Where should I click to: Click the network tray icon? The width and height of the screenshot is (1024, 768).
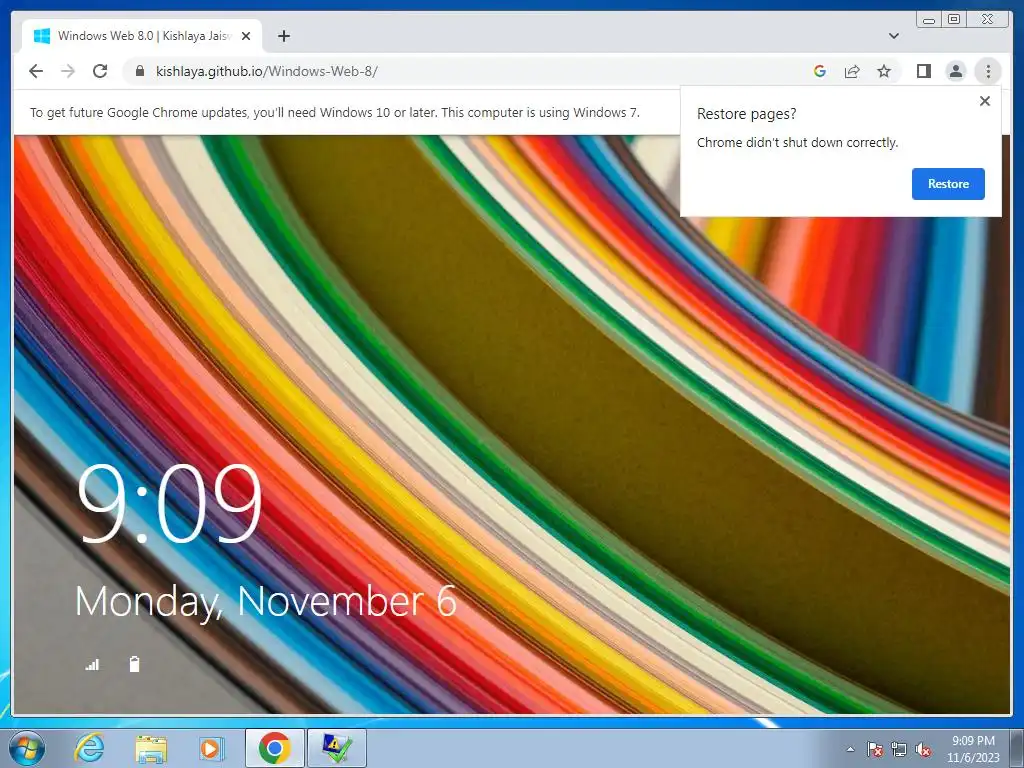pos(899,749)
